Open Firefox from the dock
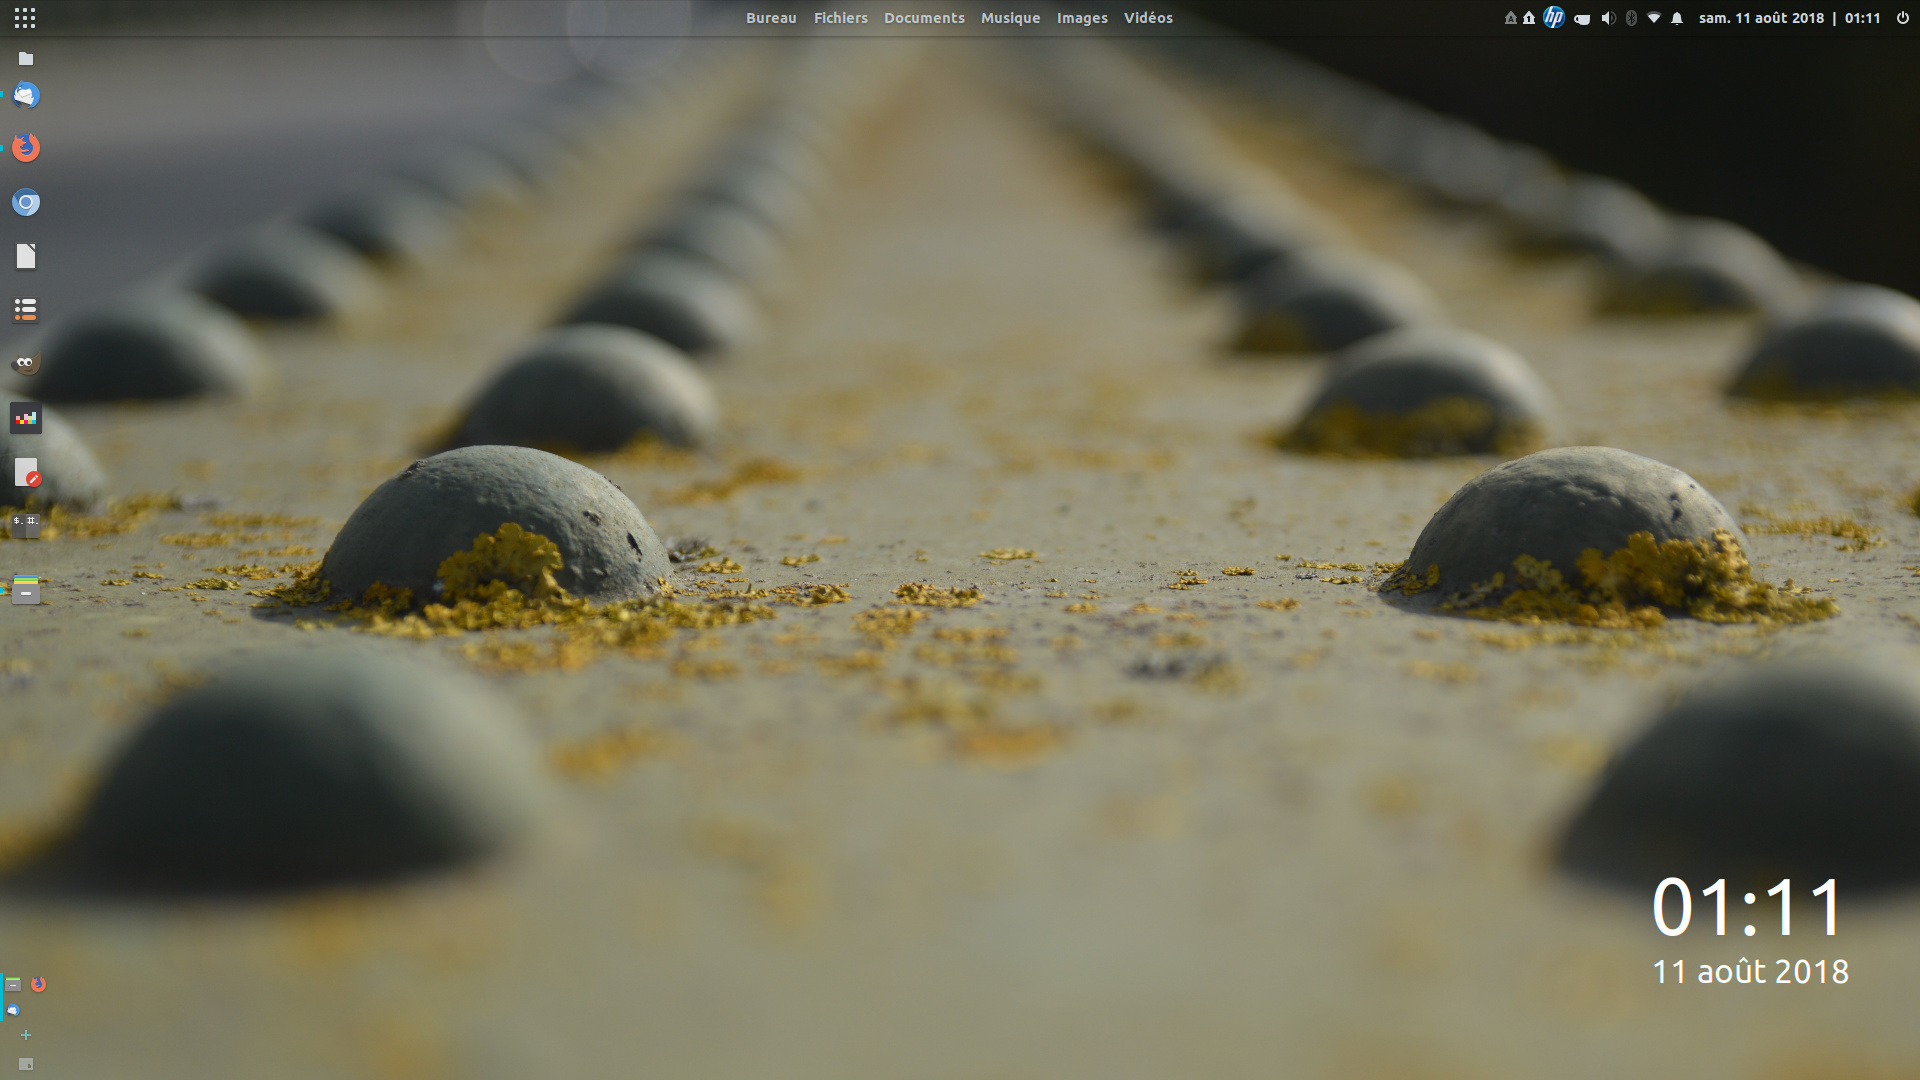Viewport: 1920px width, 1080px height. point(26,147)
